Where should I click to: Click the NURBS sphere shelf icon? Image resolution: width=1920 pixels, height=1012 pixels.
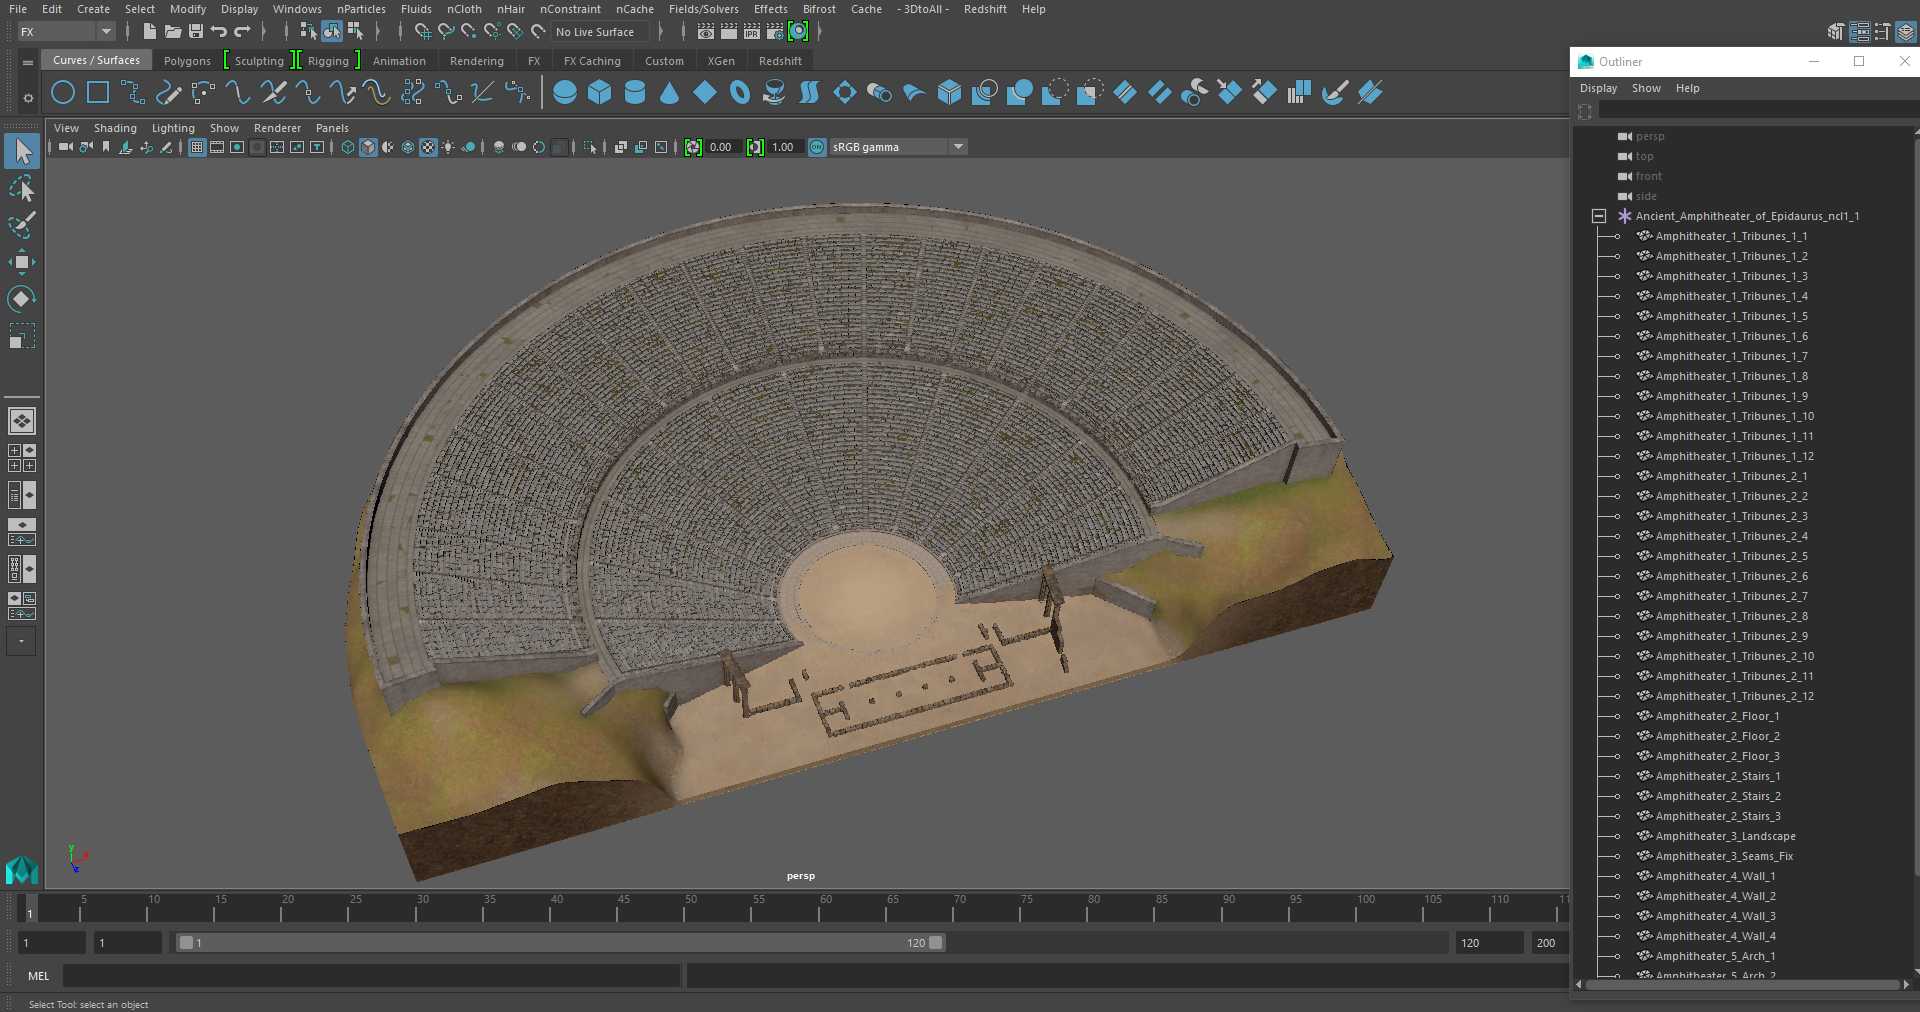[565, 93]
